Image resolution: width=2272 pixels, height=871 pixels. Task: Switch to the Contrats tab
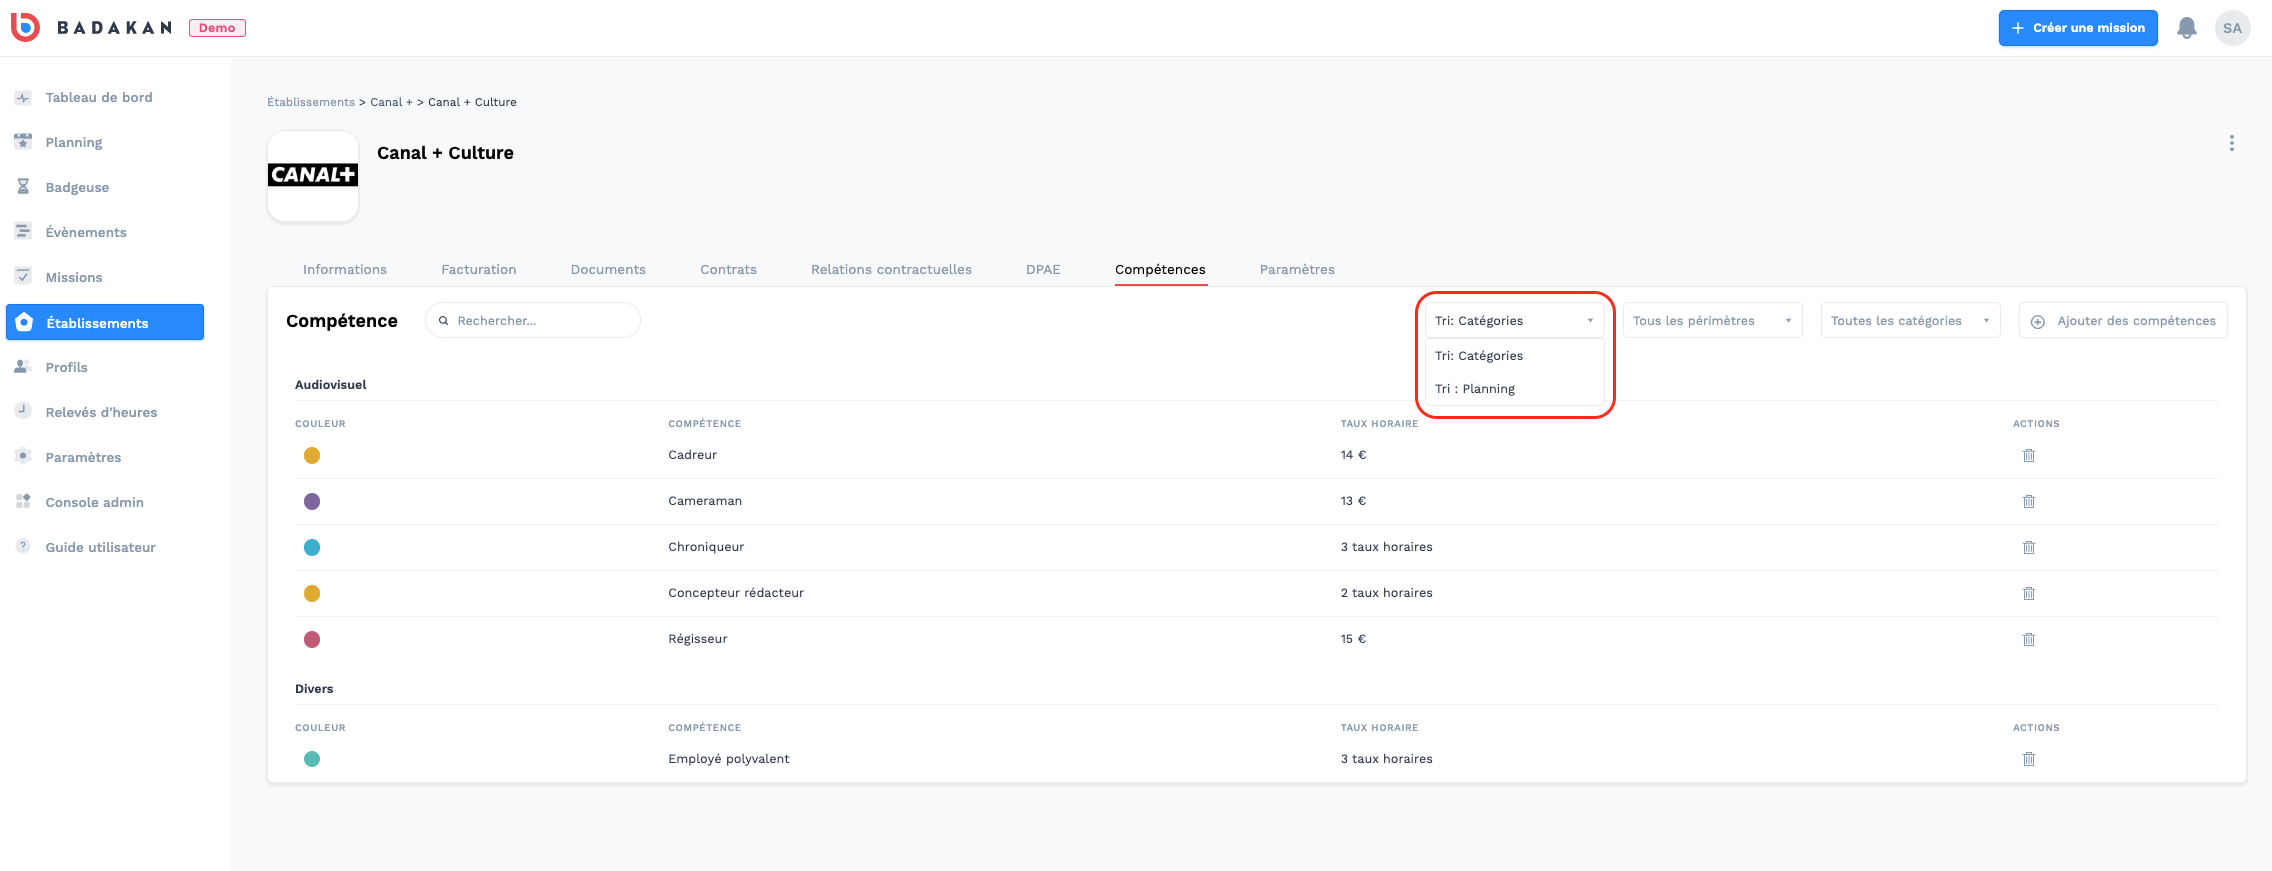point(728,270)
